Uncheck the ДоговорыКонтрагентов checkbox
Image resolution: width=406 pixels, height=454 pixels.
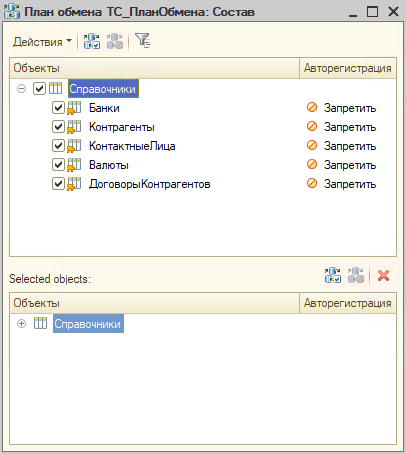(x=58, y=184)
